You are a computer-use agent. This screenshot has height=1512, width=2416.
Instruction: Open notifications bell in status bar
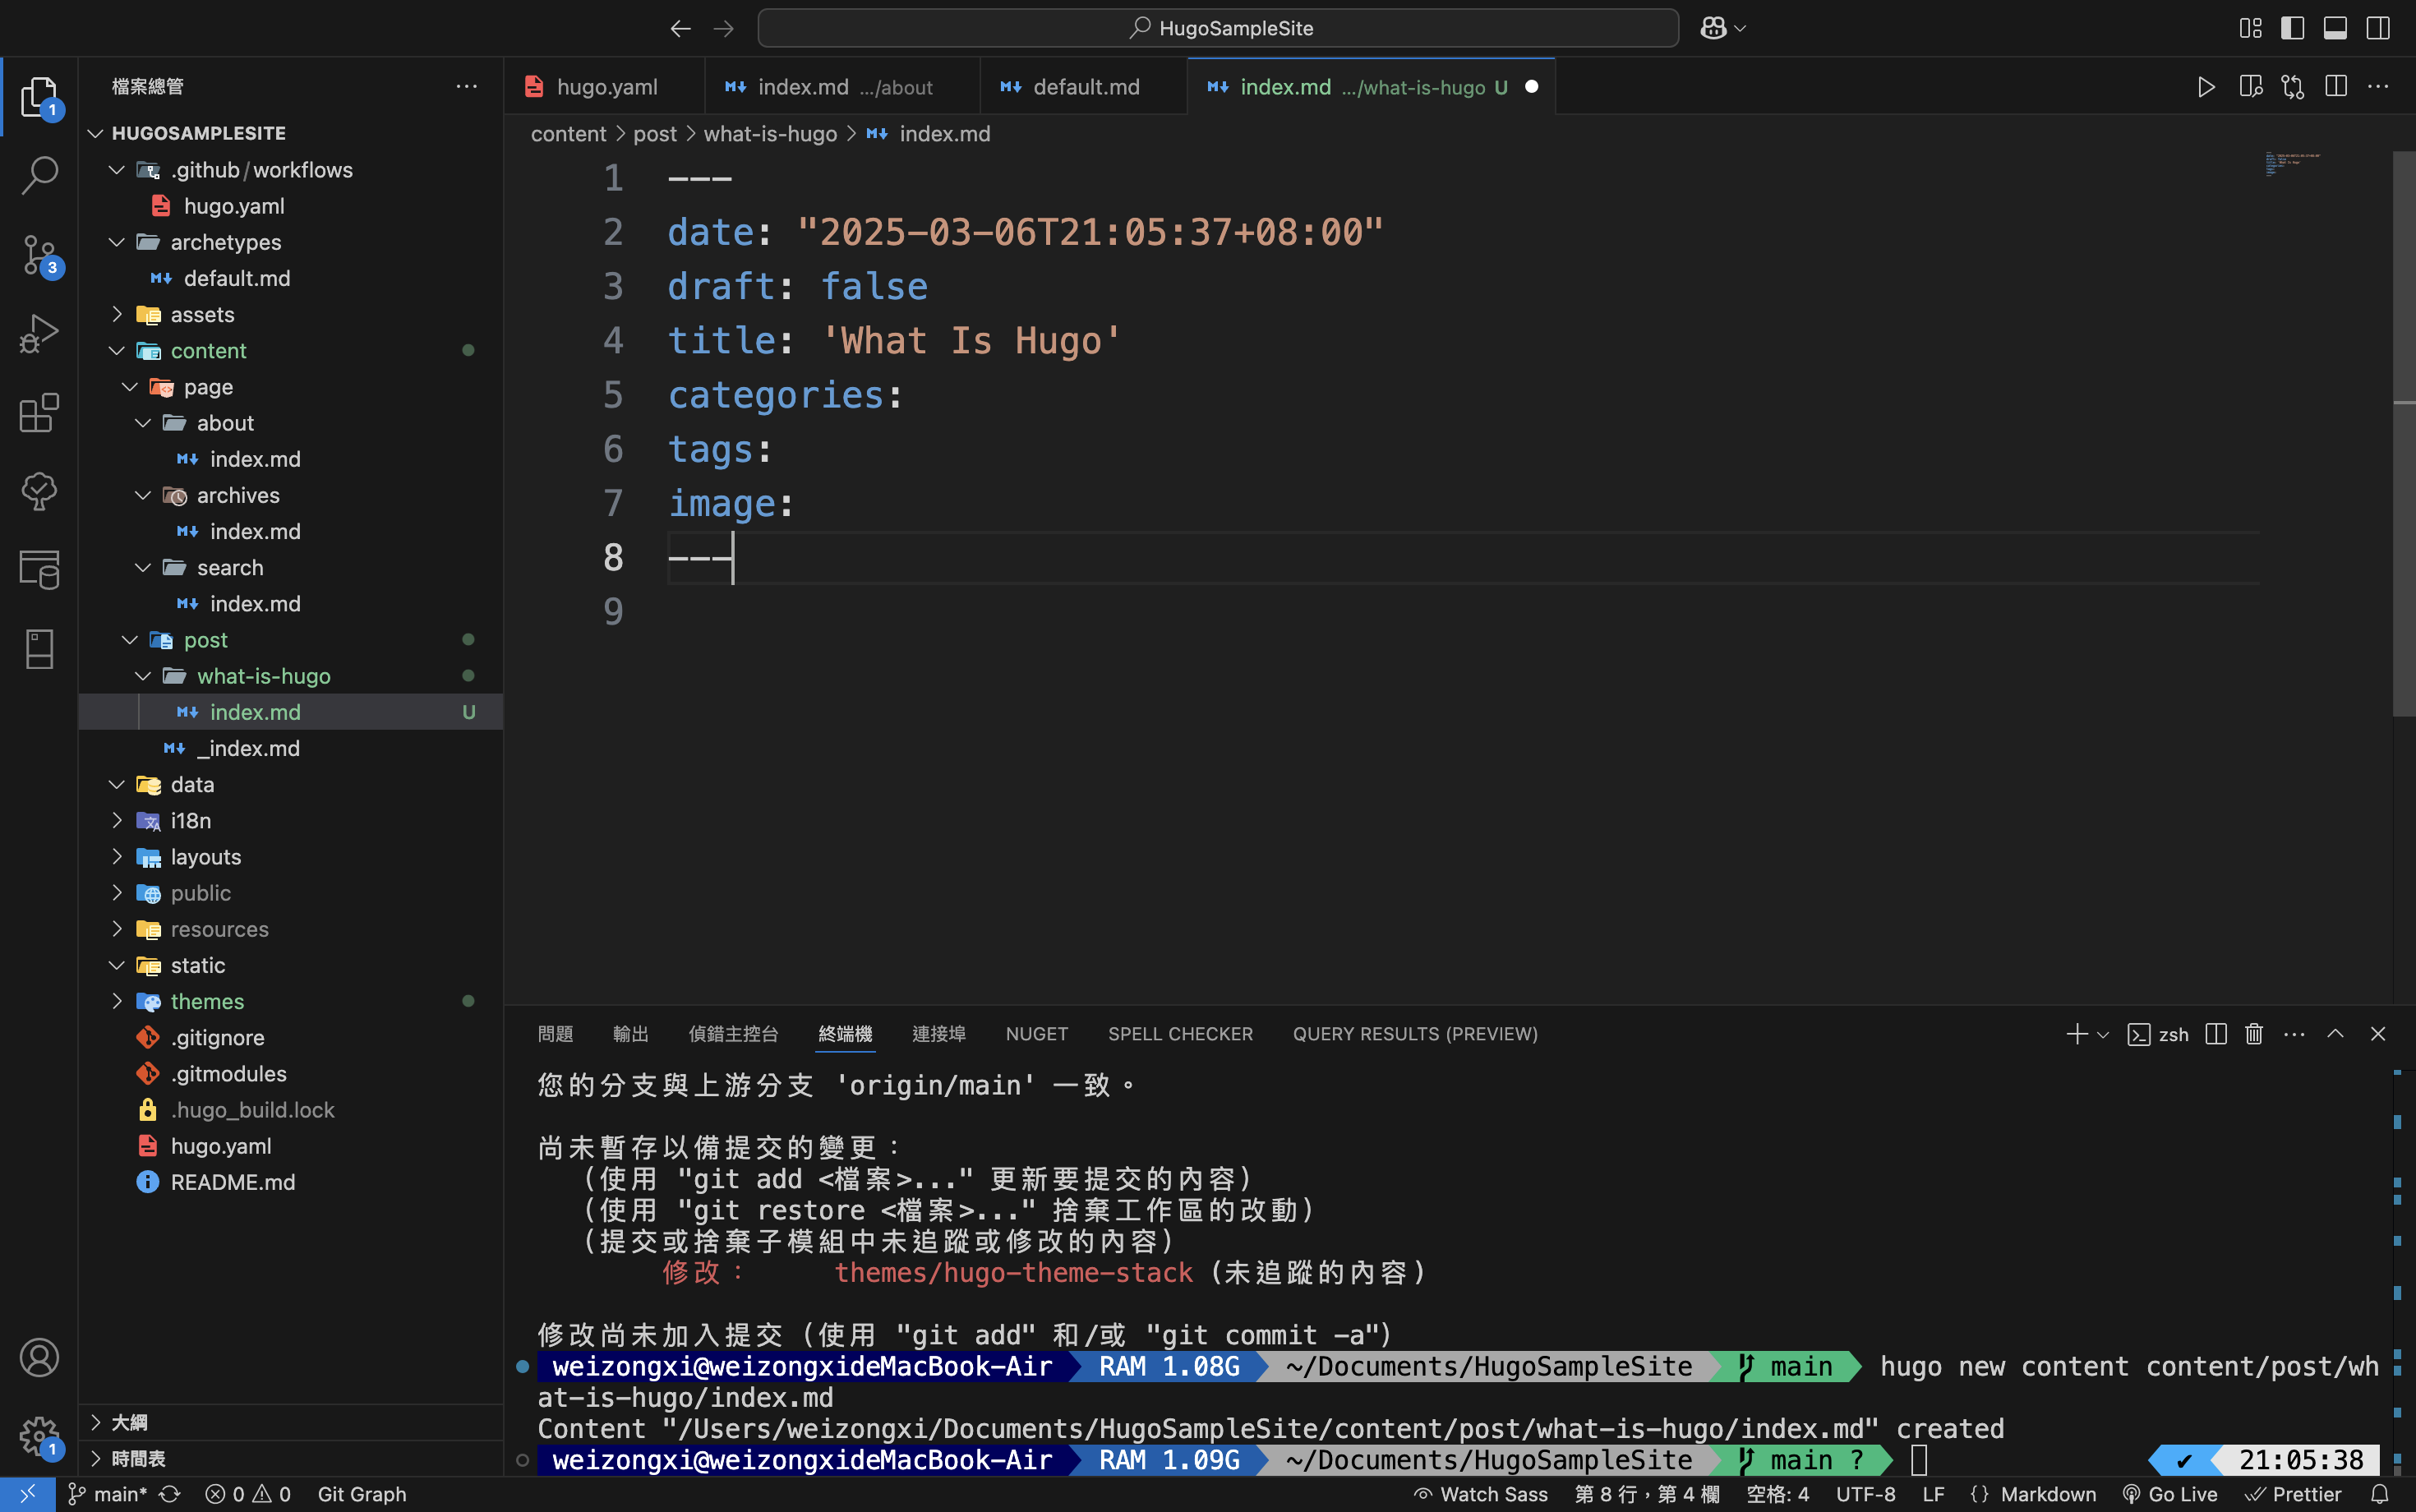(x=2379, y=1494)
